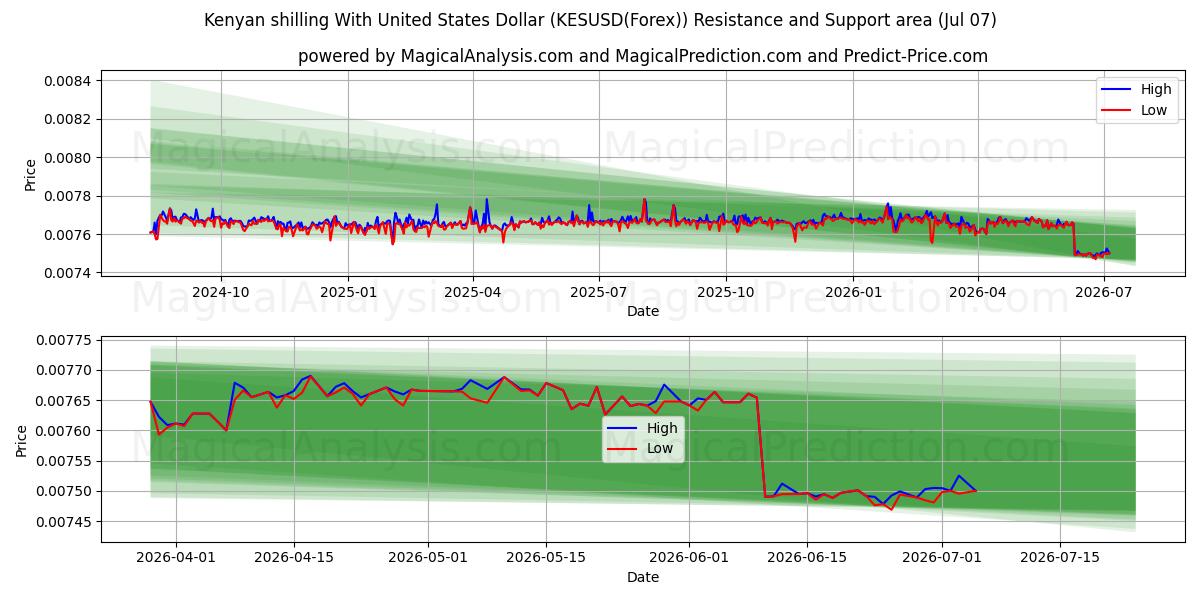Screen dimensions: 1200x600
Task: Click the top chart 'Date' axis label
Action: (x=643, y=311)
